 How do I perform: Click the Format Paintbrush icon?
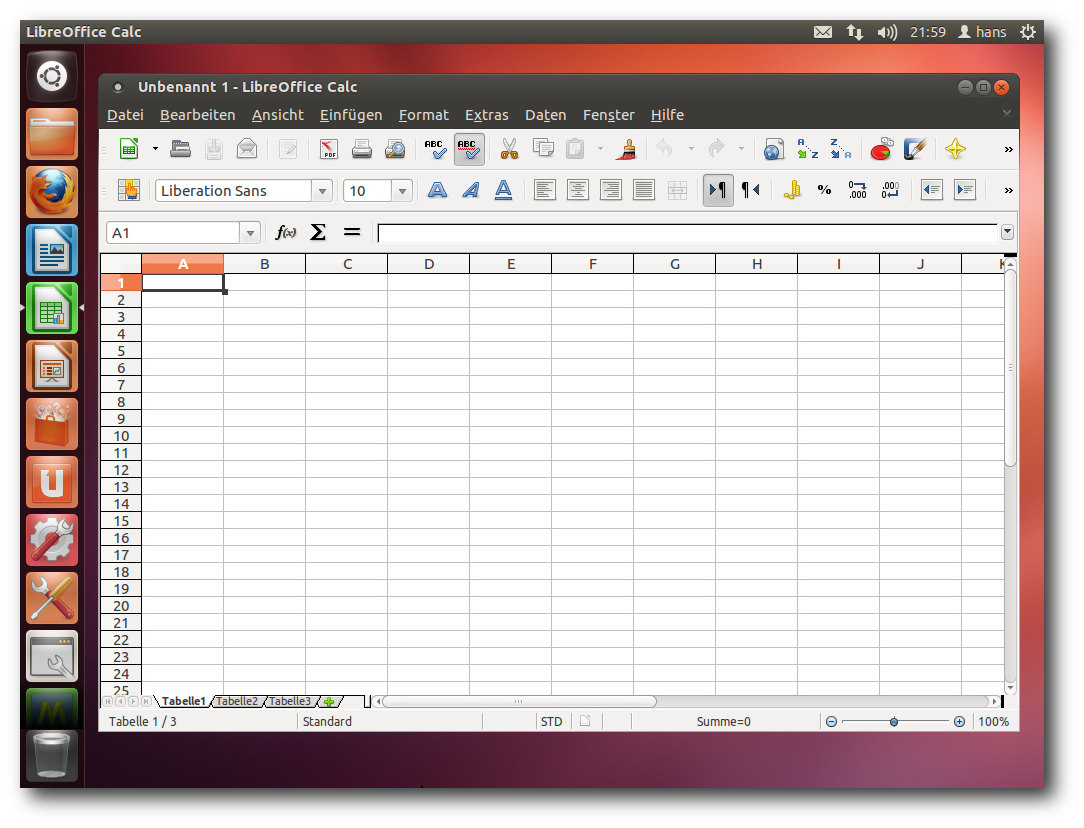point(628,150)
